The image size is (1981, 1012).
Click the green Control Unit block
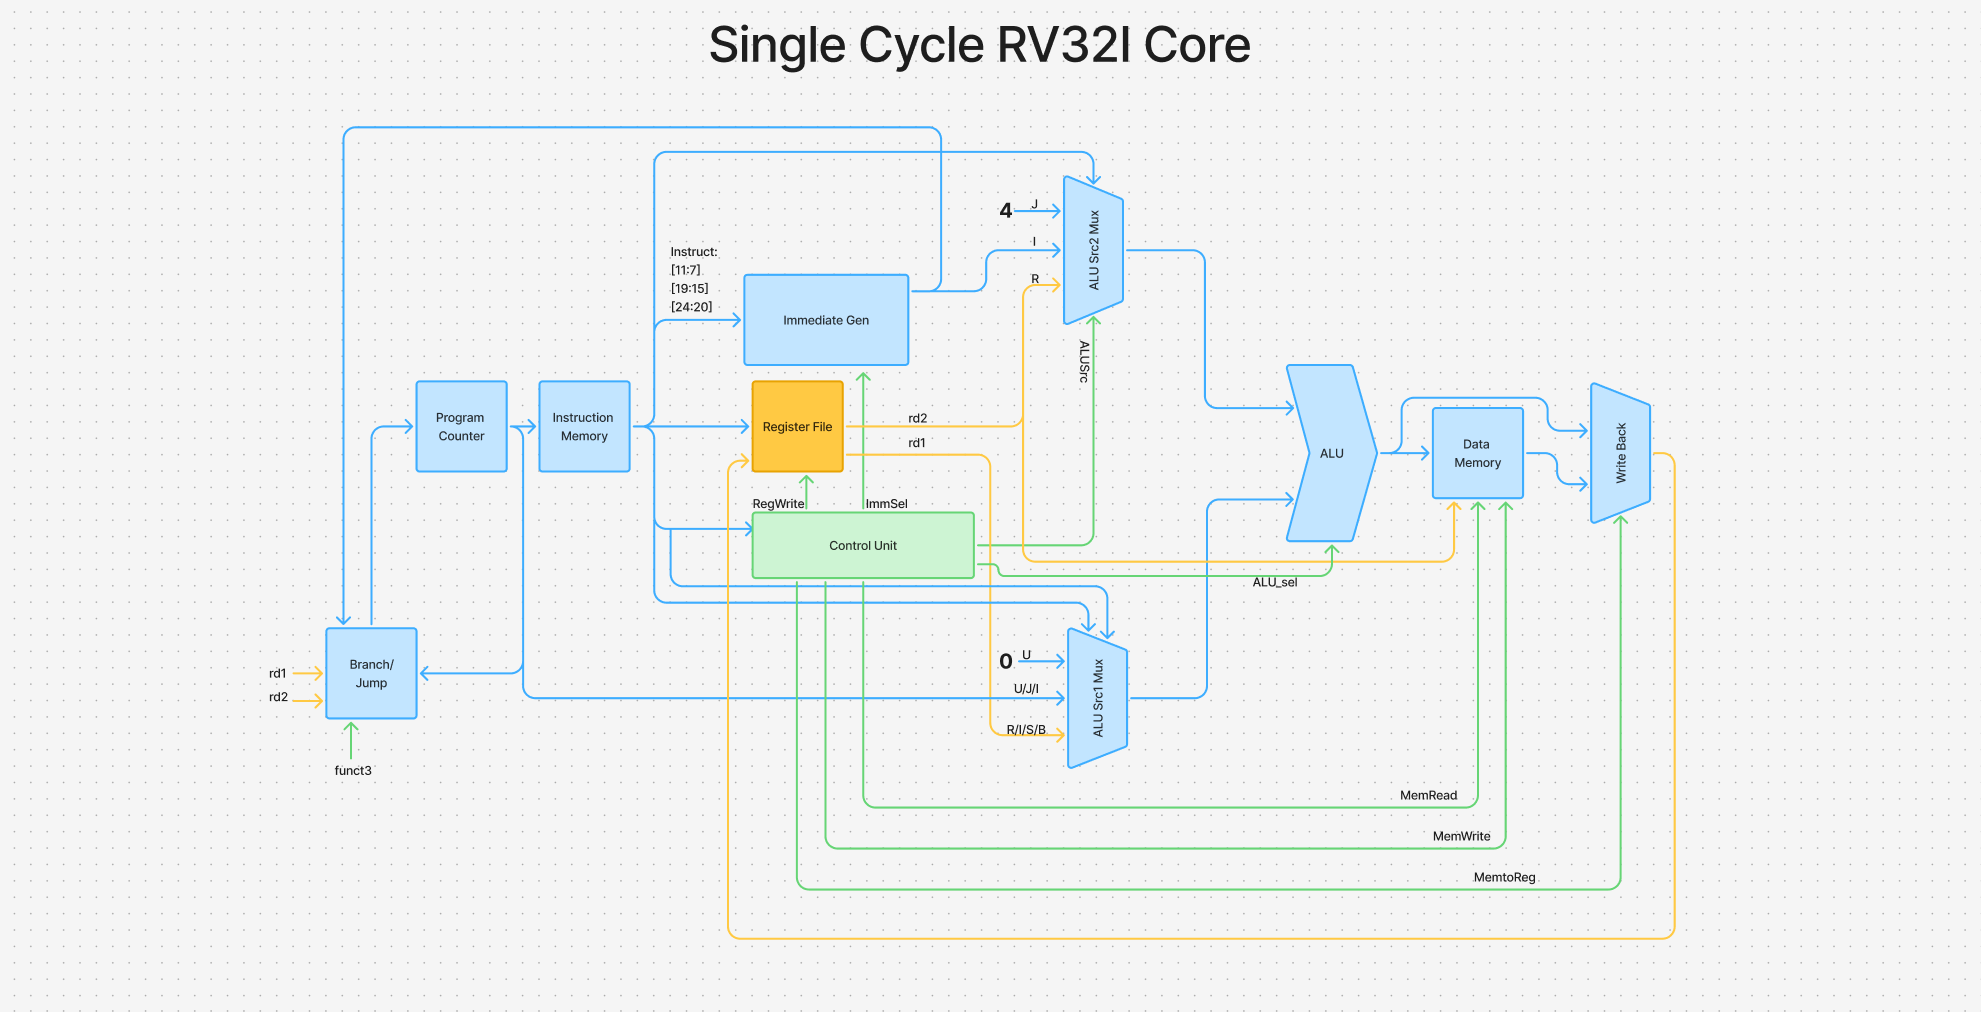point(863,545)
